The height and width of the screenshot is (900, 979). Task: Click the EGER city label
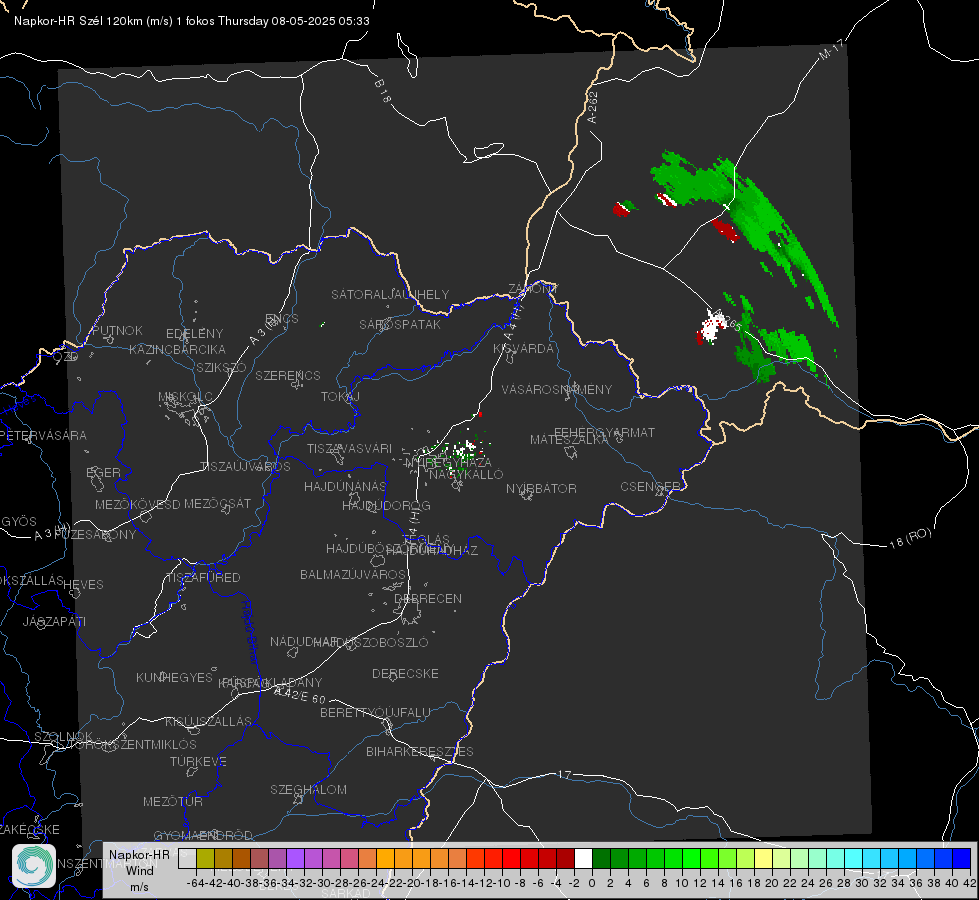pyautogui.click(x=103, y=472)
